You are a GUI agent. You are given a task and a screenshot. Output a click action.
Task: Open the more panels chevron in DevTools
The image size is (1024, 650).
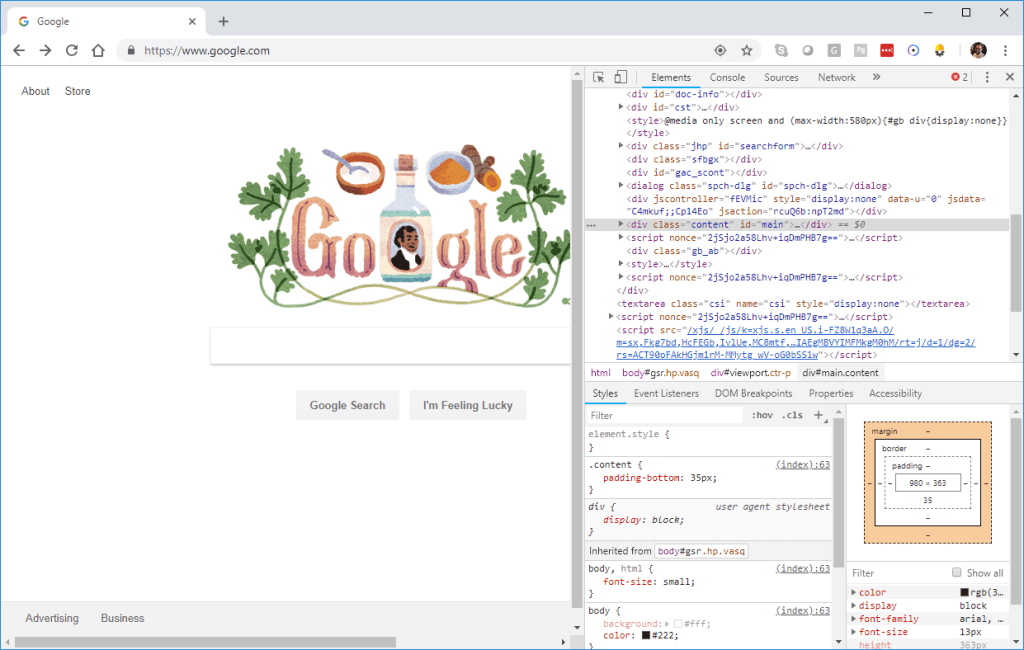pos(877,76)
